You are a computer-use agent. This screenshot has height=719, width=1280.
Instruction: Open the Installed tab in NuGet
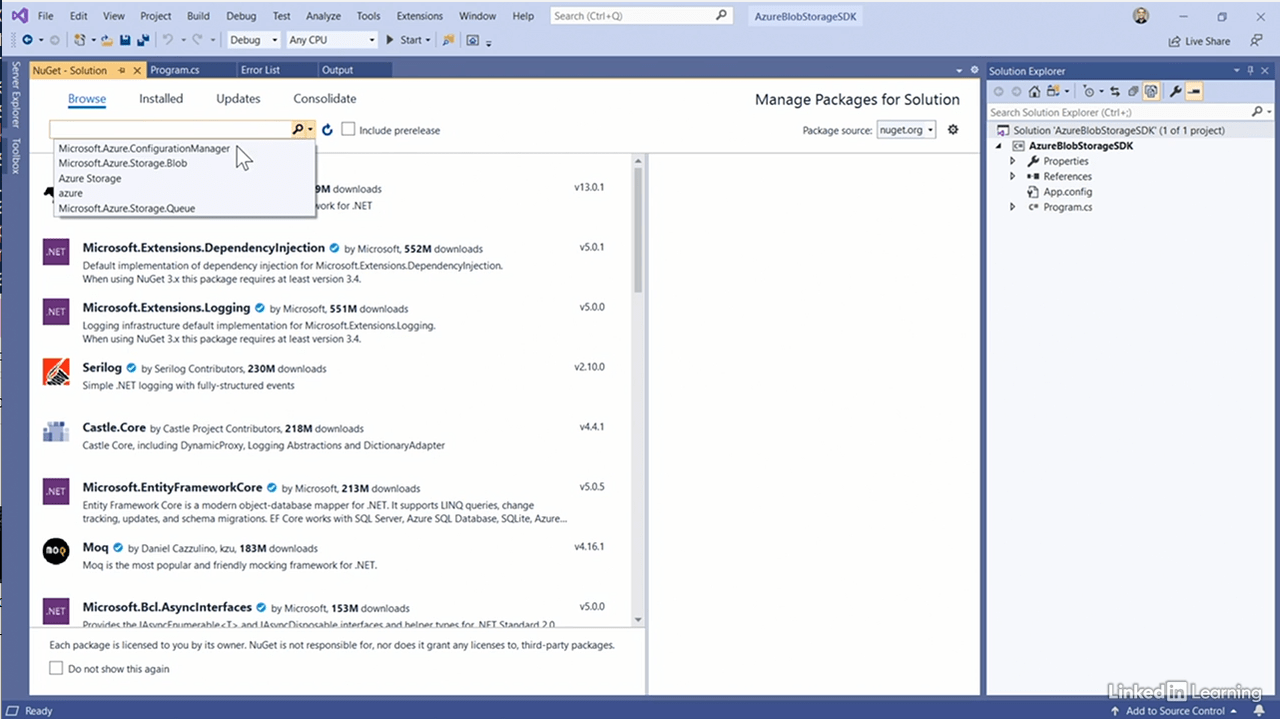coord(161,99)
